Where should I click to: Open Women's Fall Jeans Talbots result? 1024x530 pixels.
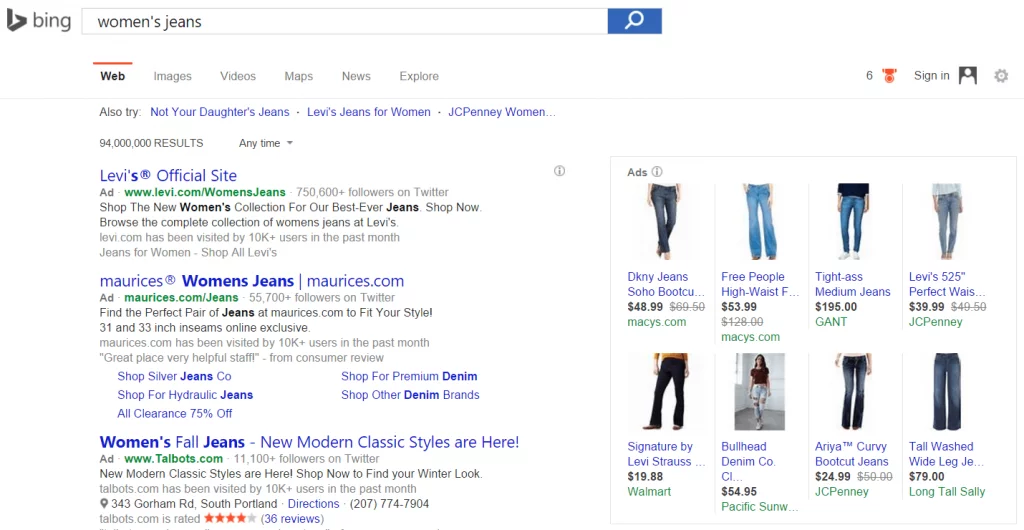click(x=309, y=442)
